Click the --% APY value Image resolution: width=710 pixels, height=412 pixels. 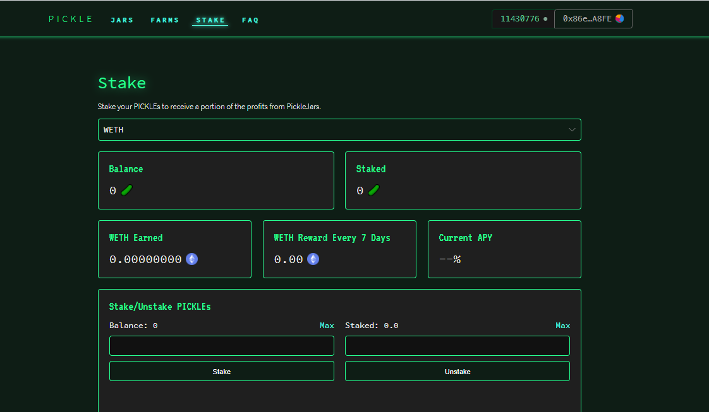click(x=450, y=259)
